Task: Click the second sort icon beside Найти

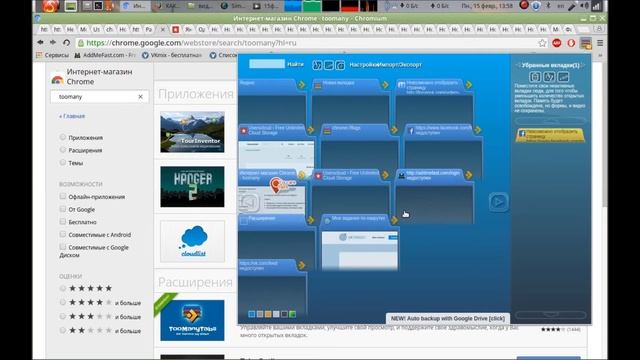Action: click(x=329, y=65)
